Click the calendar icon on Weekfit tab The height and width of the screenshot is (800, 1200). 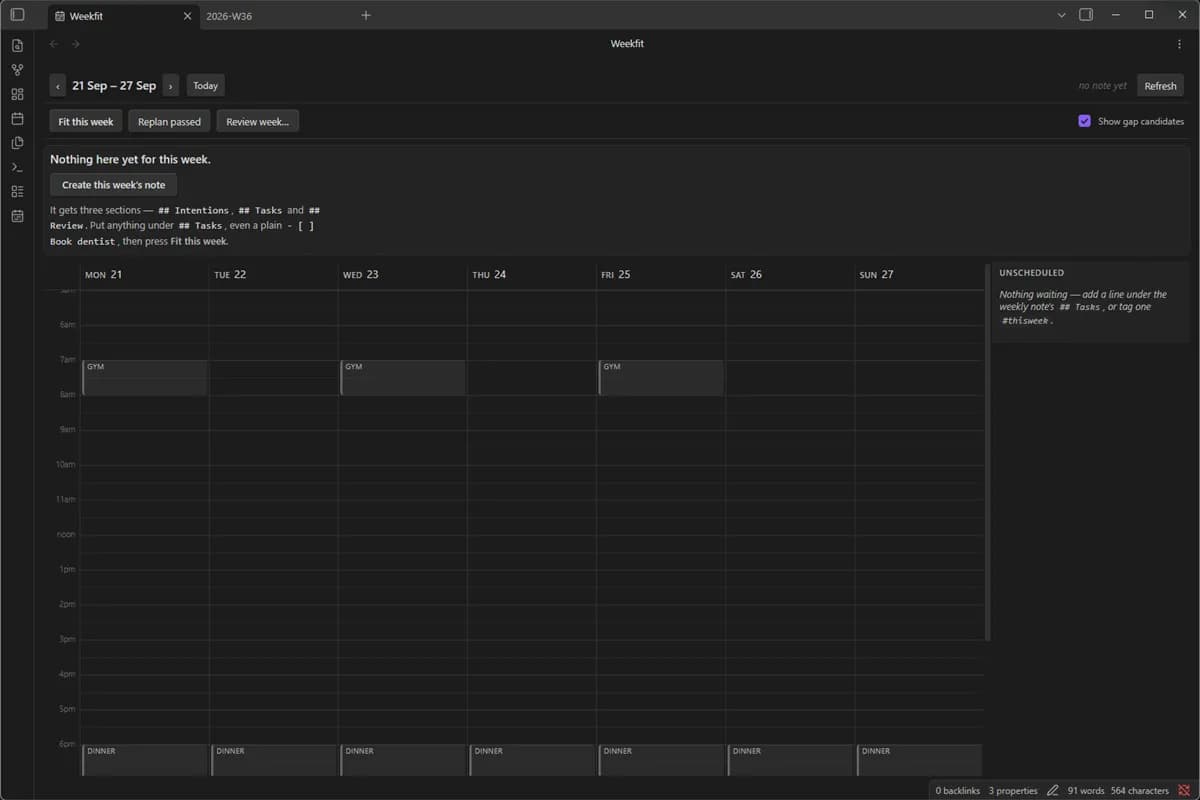coord(60,16)
